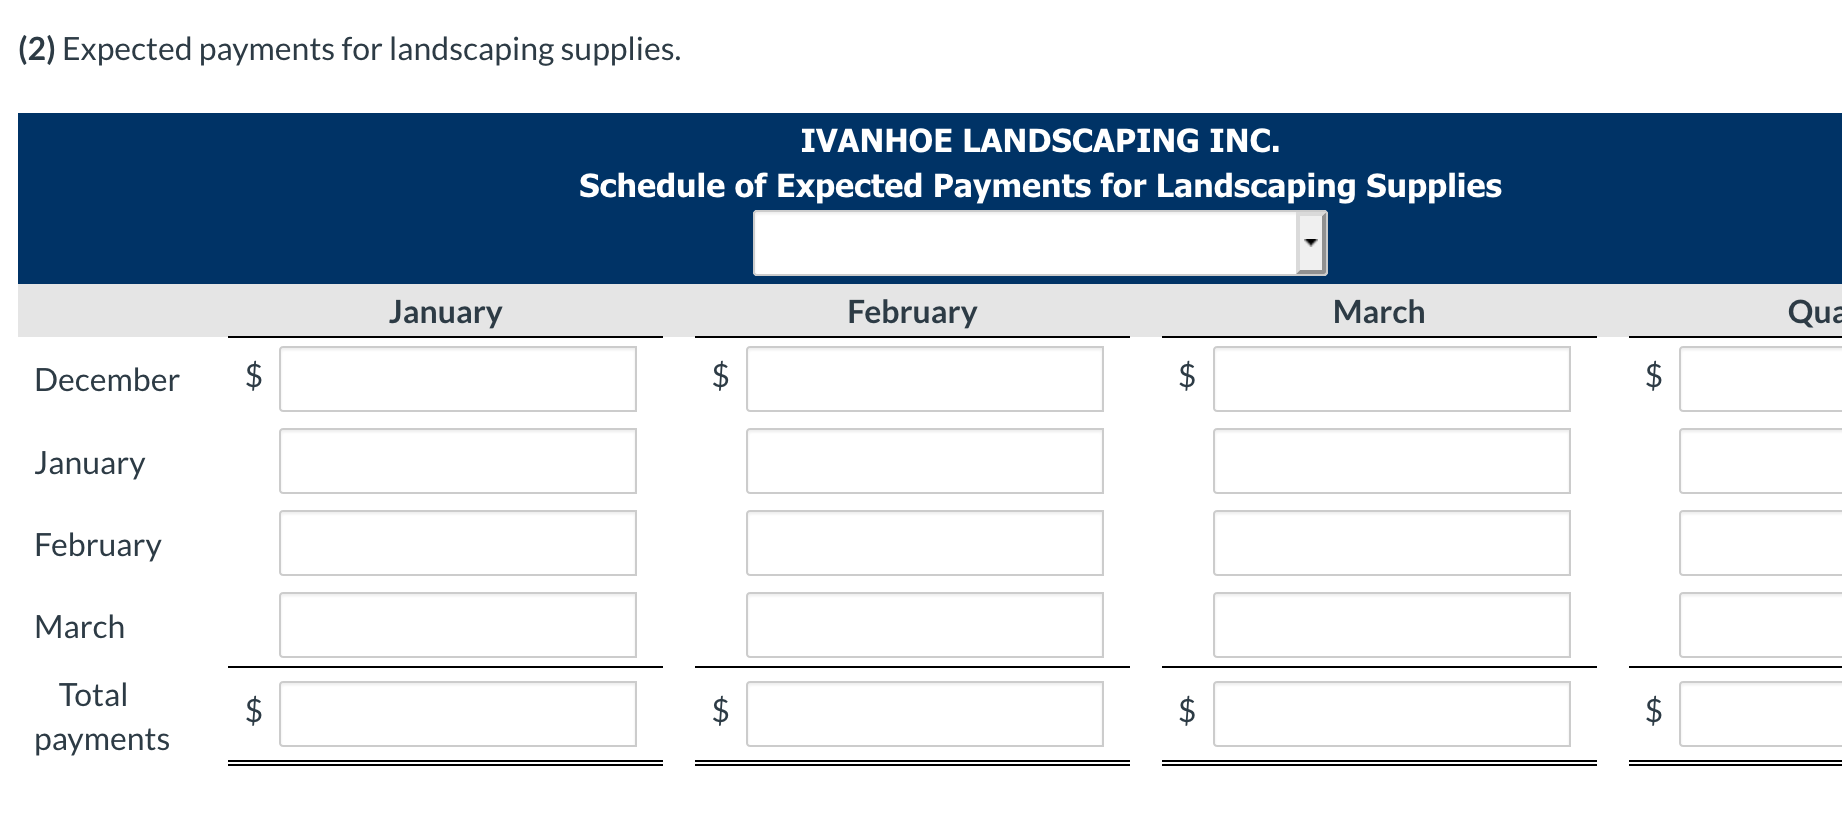This screenshot has width=1842, height=840.
Task: Click Total payments January input
Action: pos(458,714)
